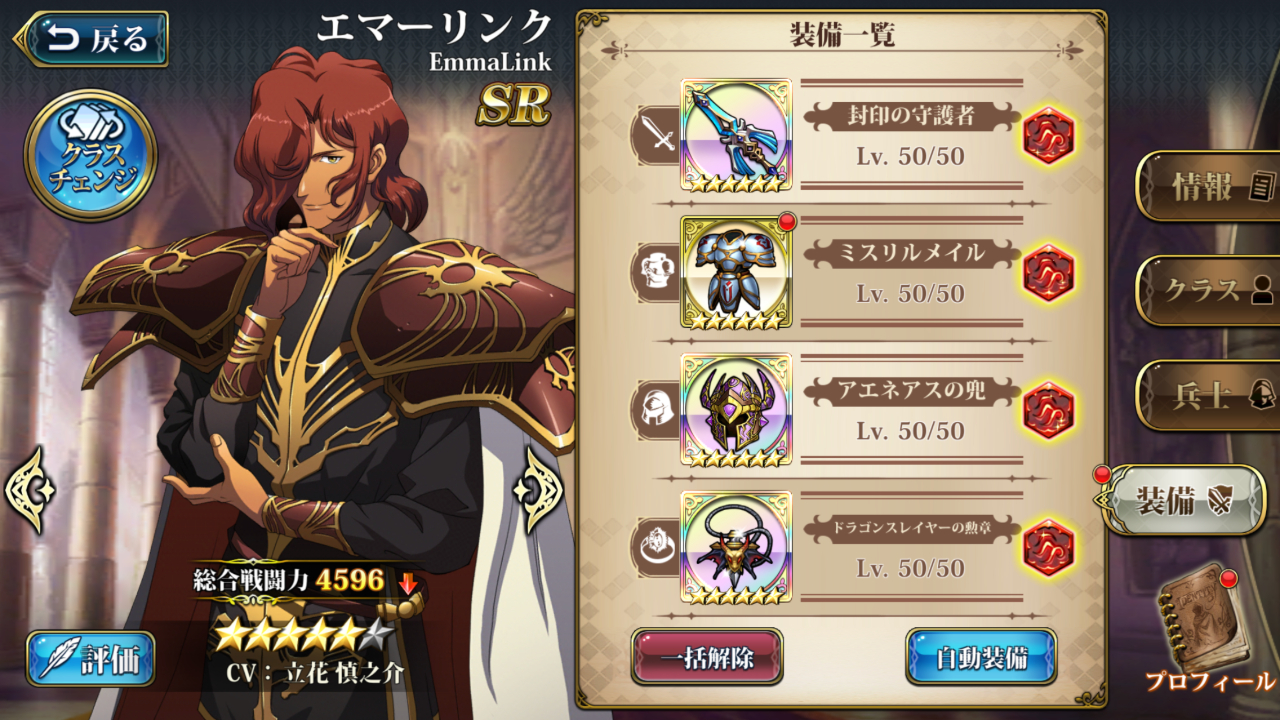
Task: Select the ドラゴンスレイヤーの勲章 accessory icon
Action: point(736,547)
